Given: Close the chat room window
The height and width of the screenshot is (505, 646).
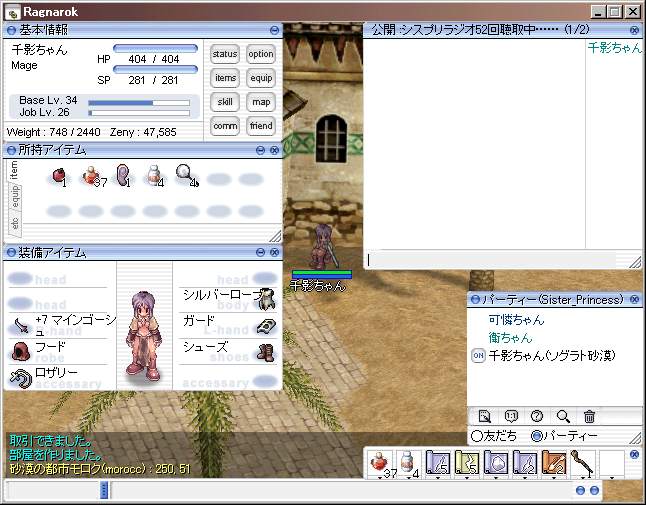Looking at the screenshot, I should coord(635,30).
